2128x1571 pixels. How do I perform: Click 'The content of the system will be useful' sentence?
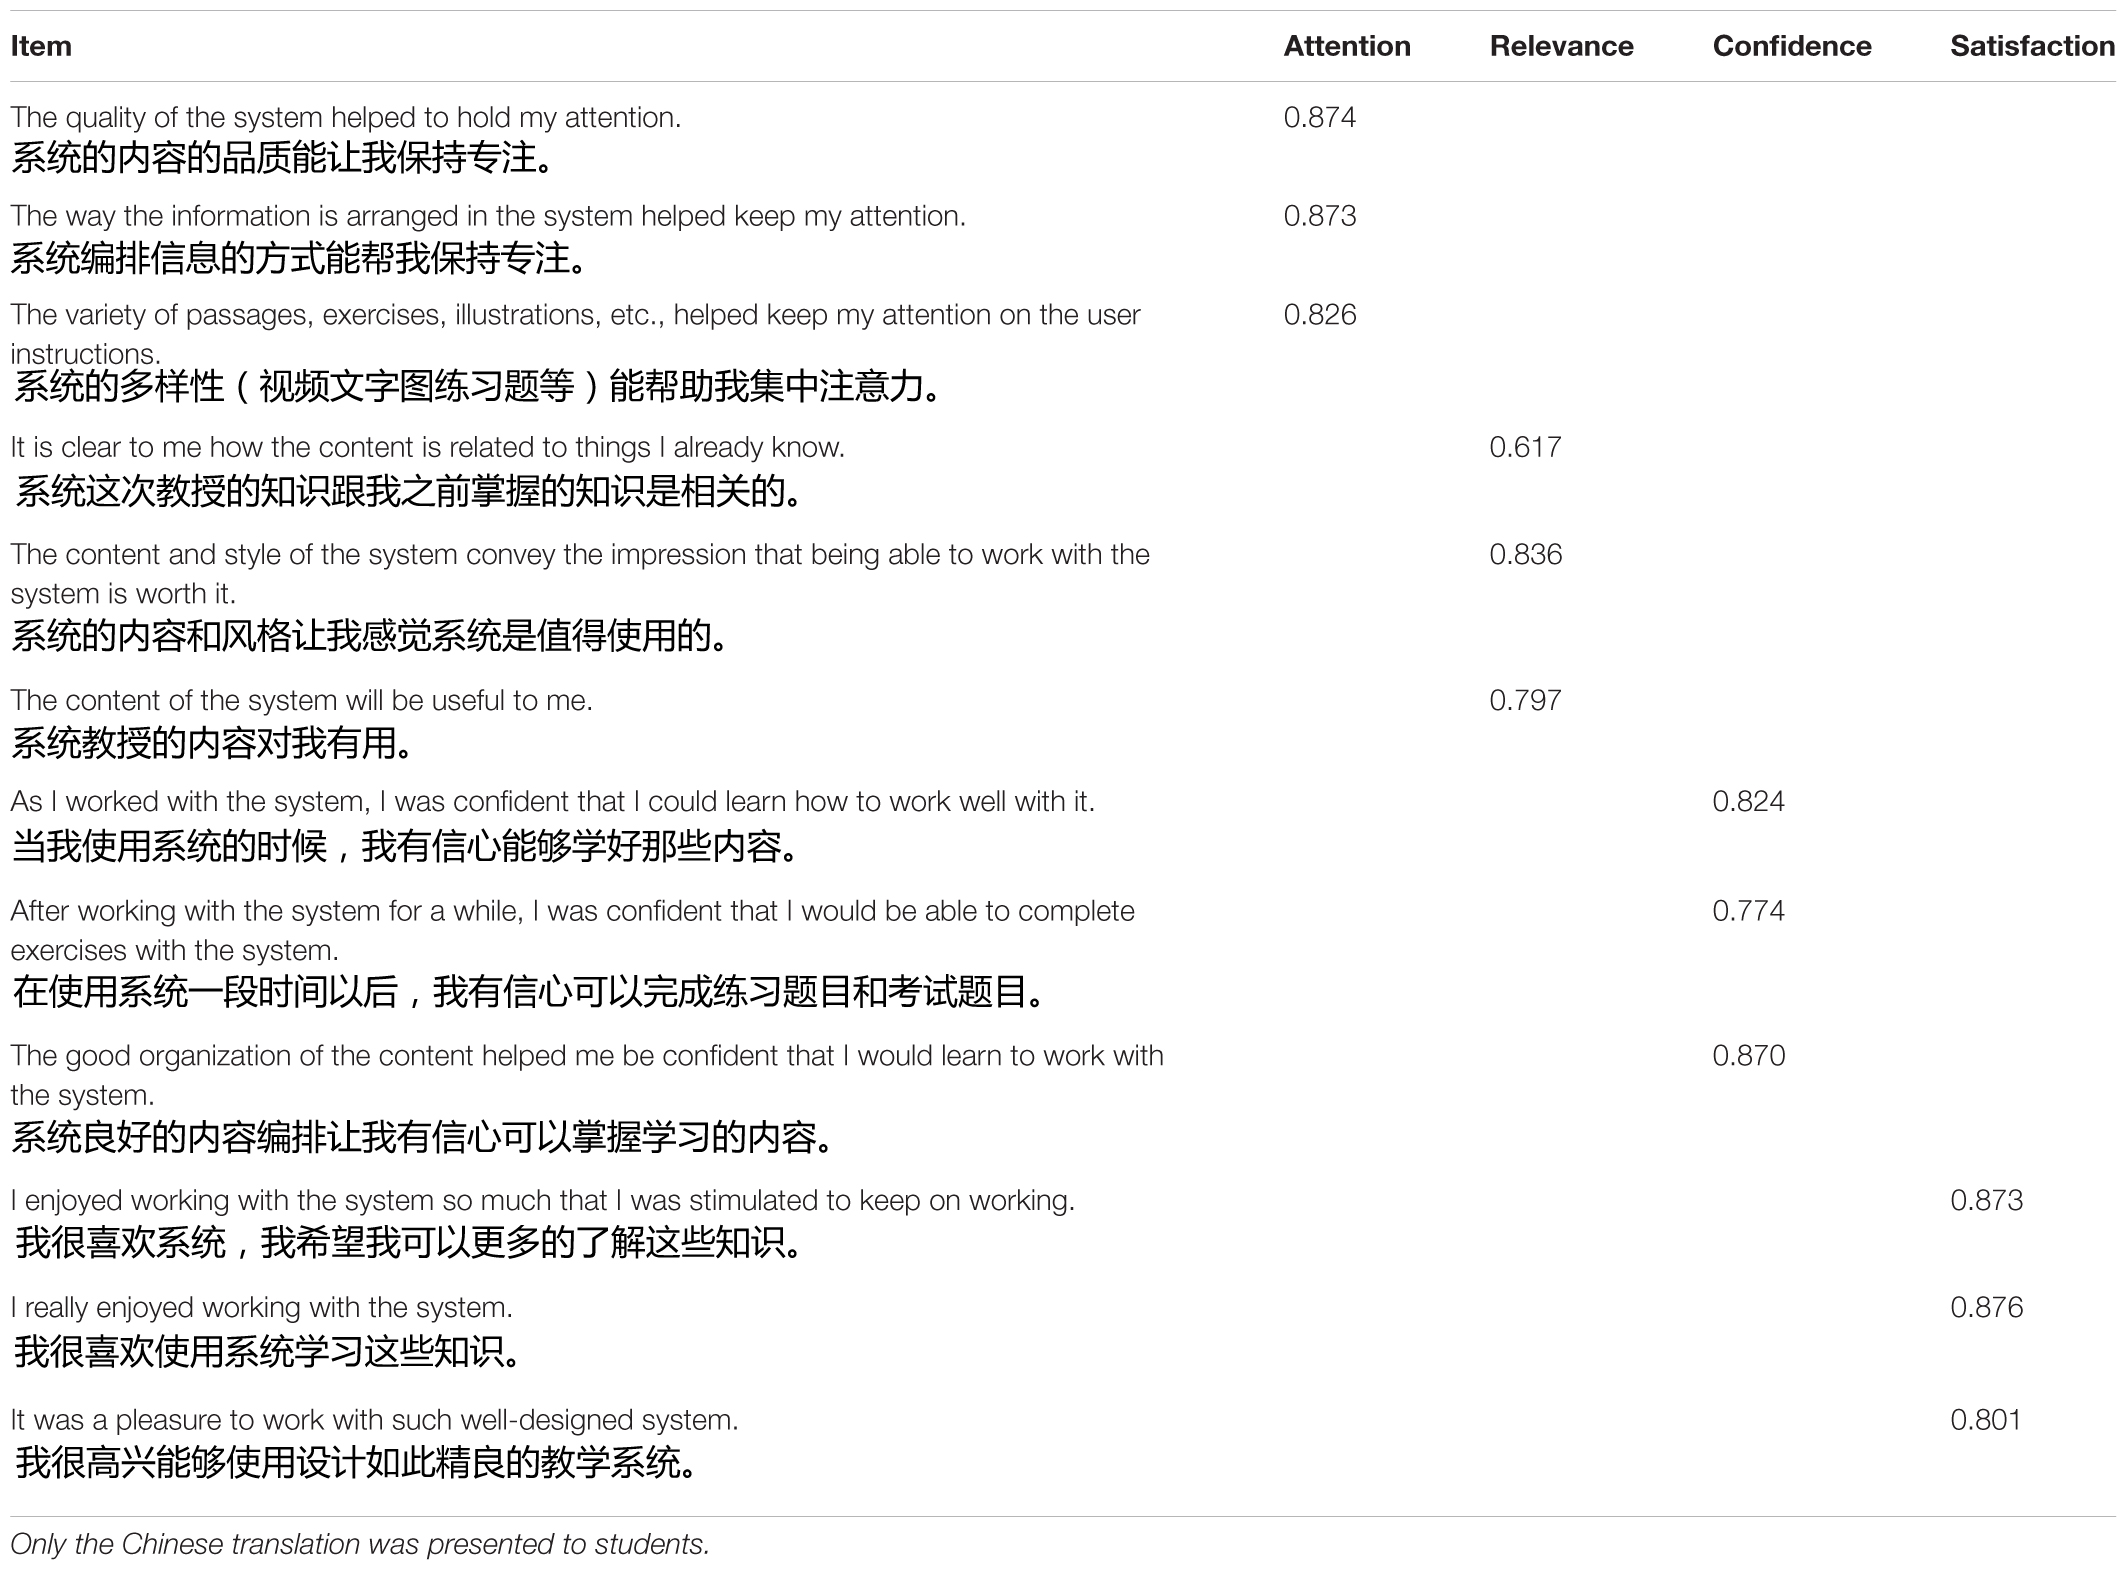point(302,701)
